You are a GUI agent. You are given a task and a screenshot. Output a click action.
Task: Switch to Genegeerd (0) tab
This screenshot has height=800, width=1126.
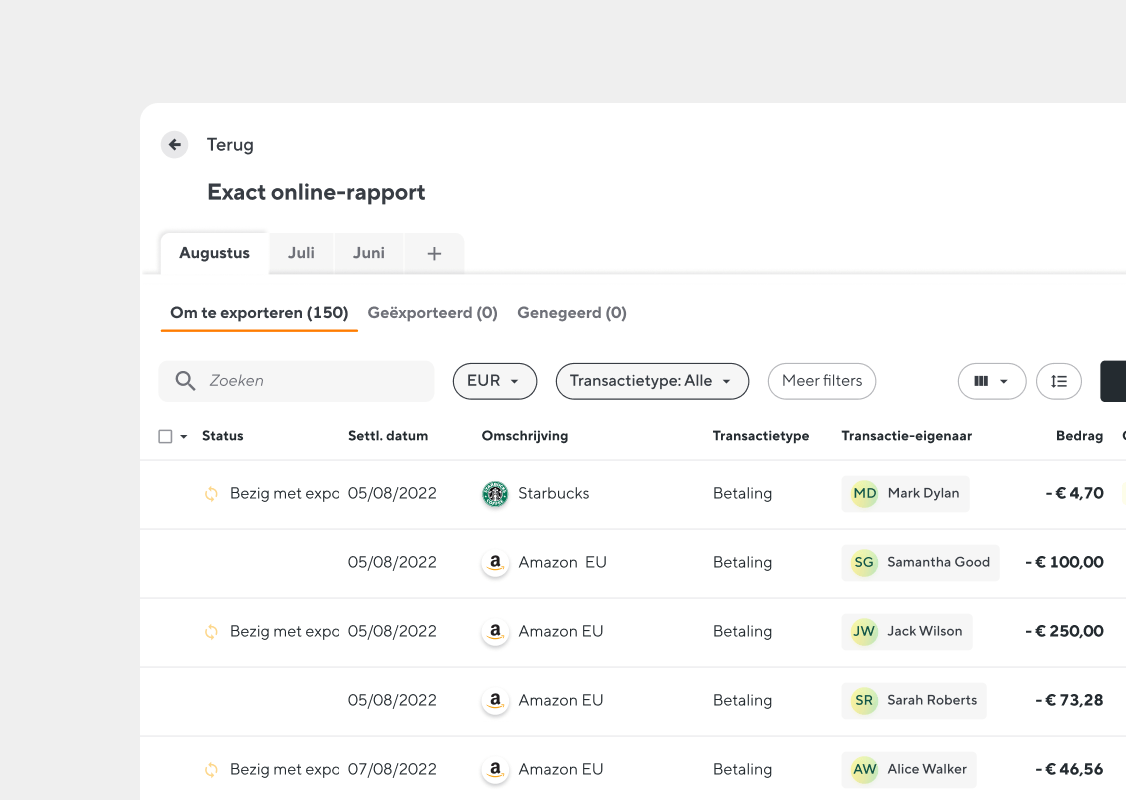(x=572, y=313)
